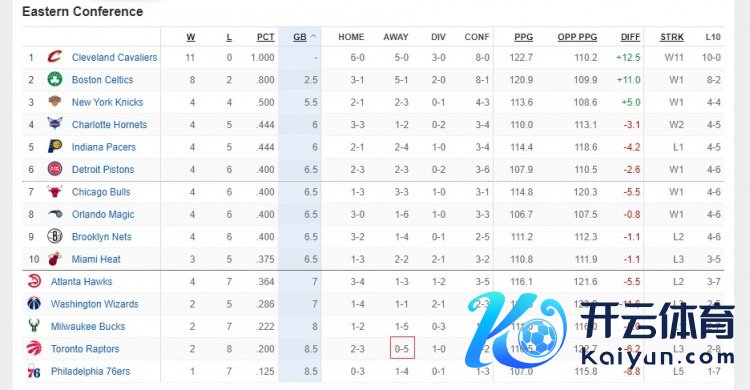
Task: Sort by PPG column header
Action: pyautogui.click(x=524, y=37)
